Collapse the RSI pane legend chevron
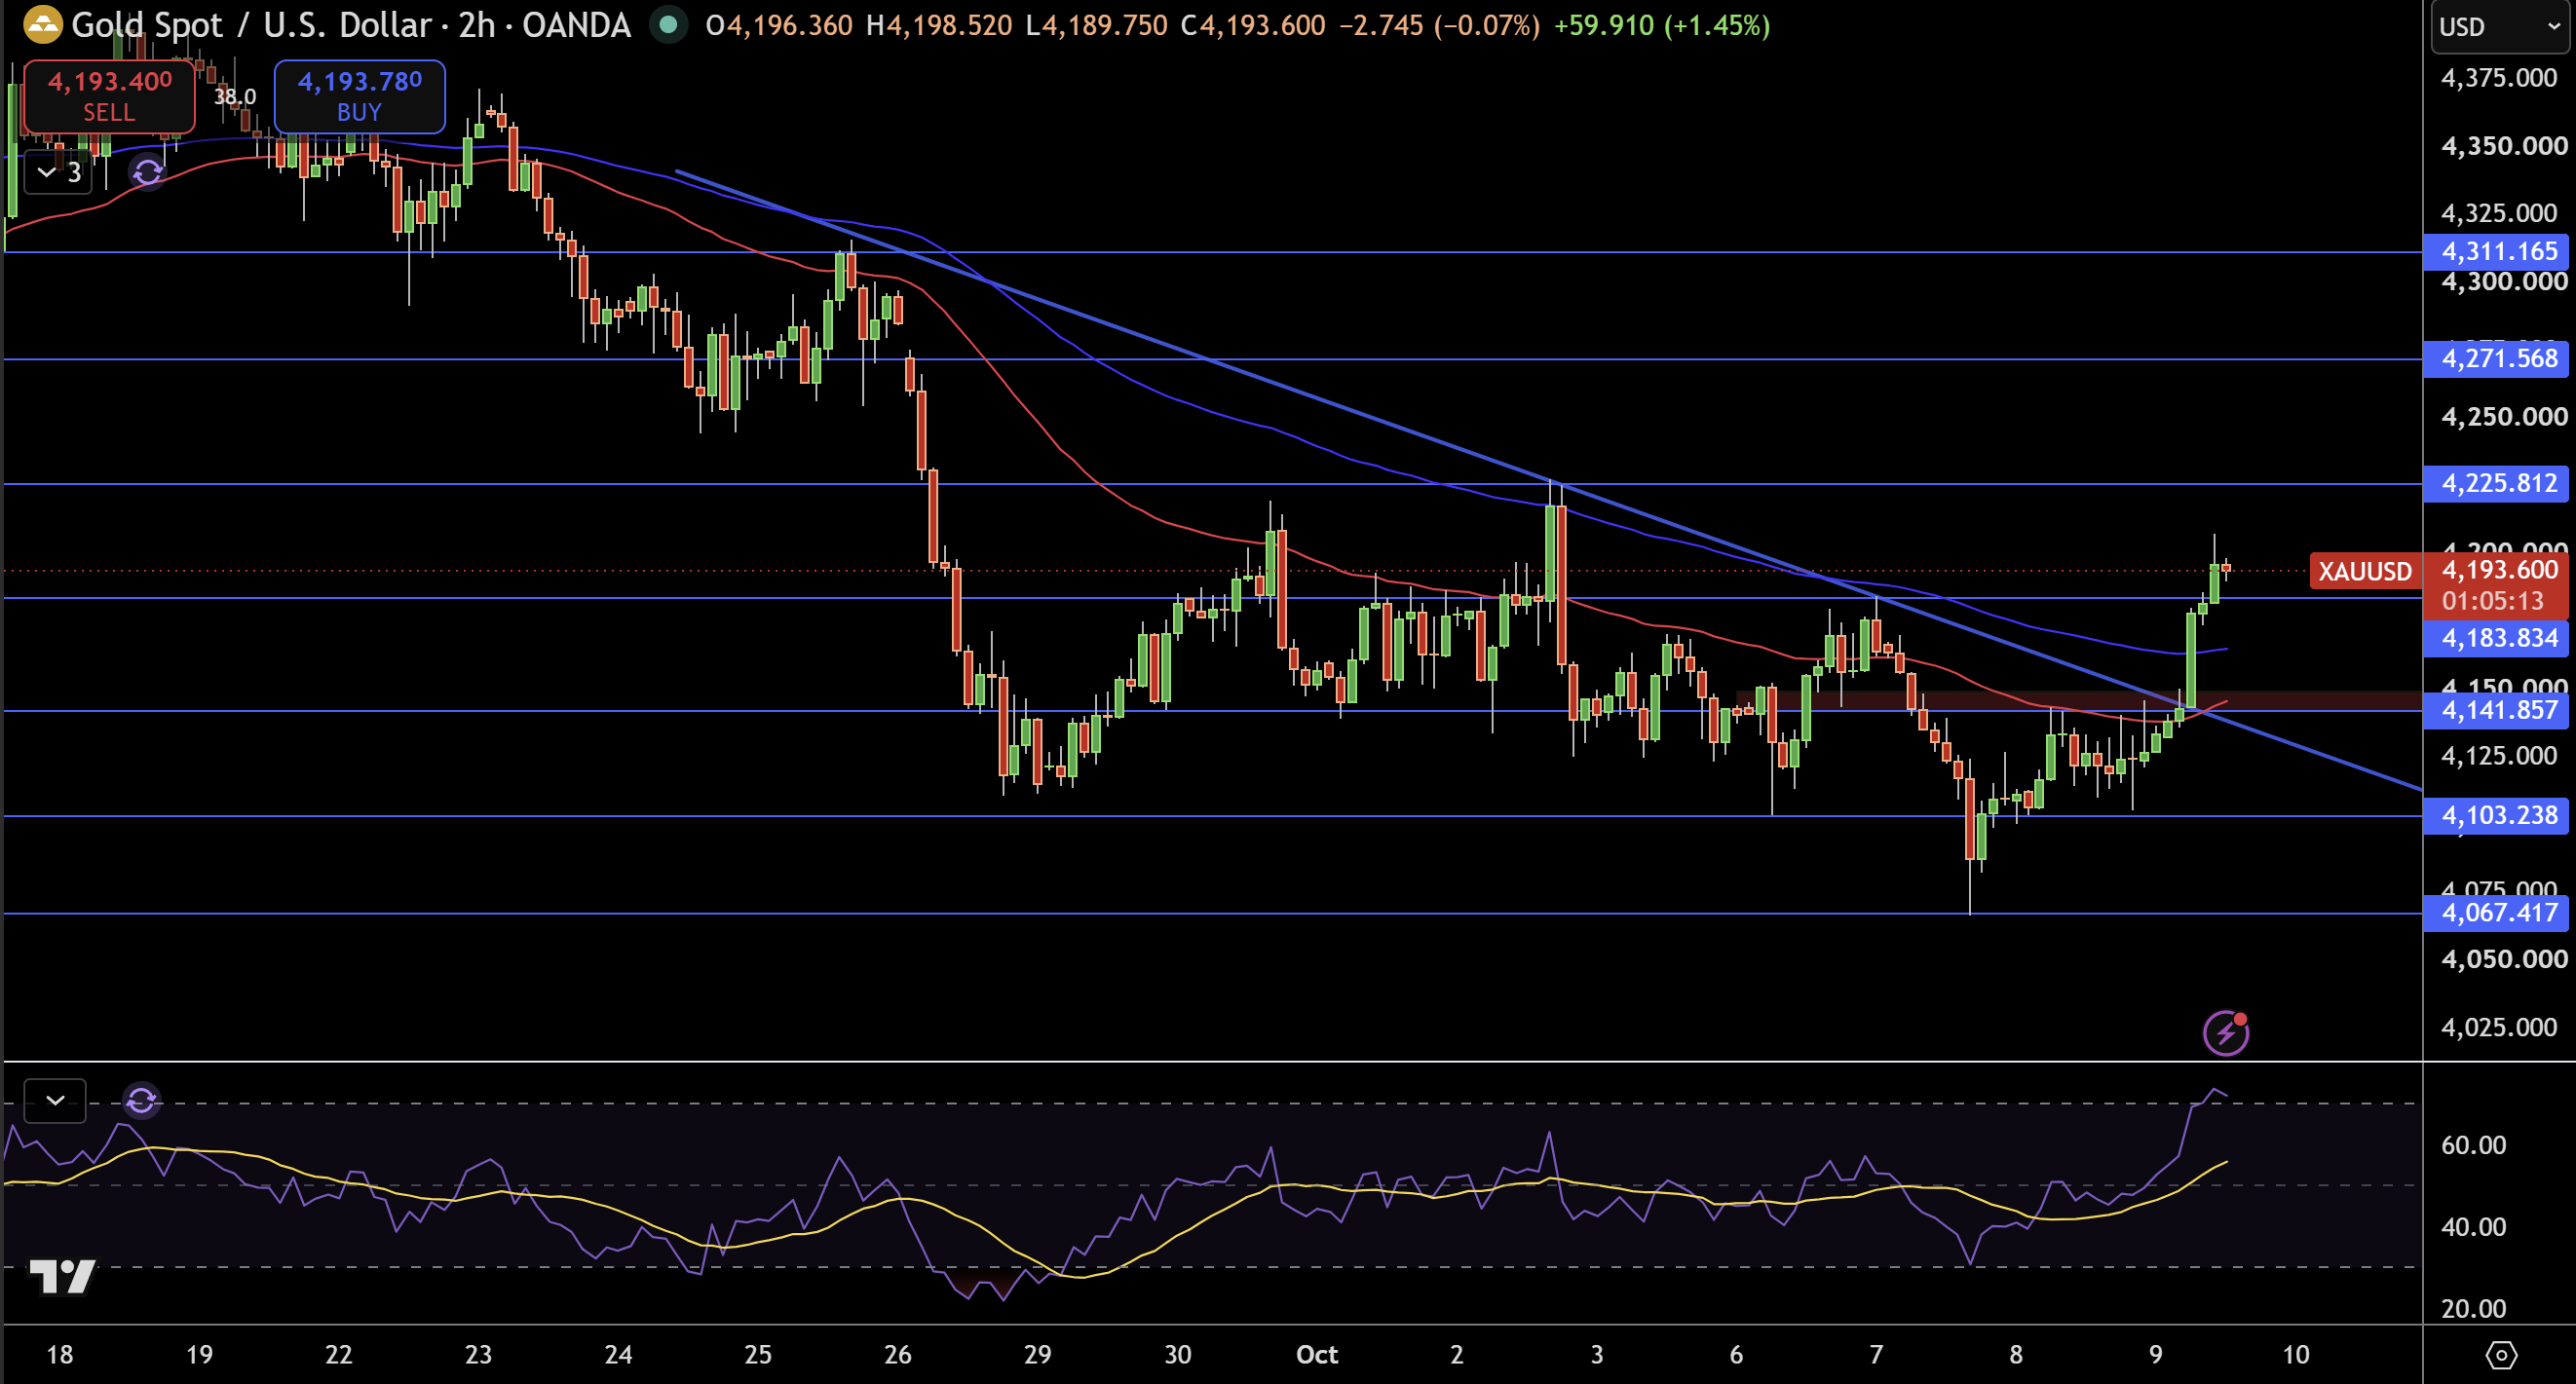The height and width of the screenshot is (1384, 2576). (55, 1101)
